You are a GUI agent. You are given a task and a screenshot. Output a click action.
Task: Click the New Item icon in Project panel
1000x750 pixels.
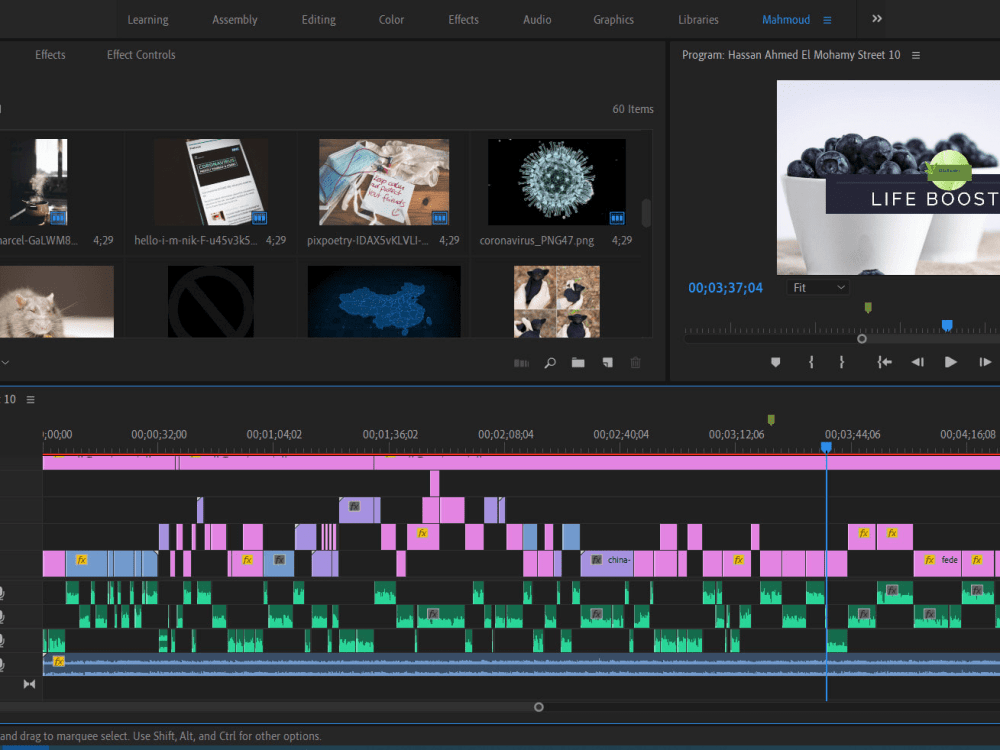608,363
